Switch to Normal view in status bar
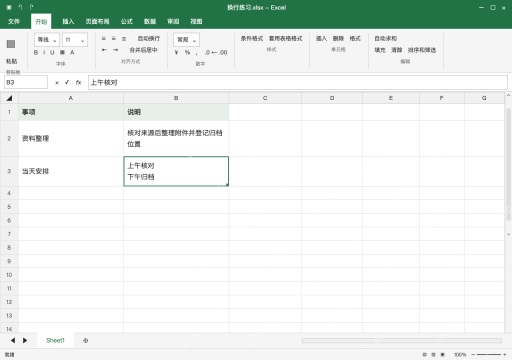Viewport: 512px width, 360px height. (424, 355)
